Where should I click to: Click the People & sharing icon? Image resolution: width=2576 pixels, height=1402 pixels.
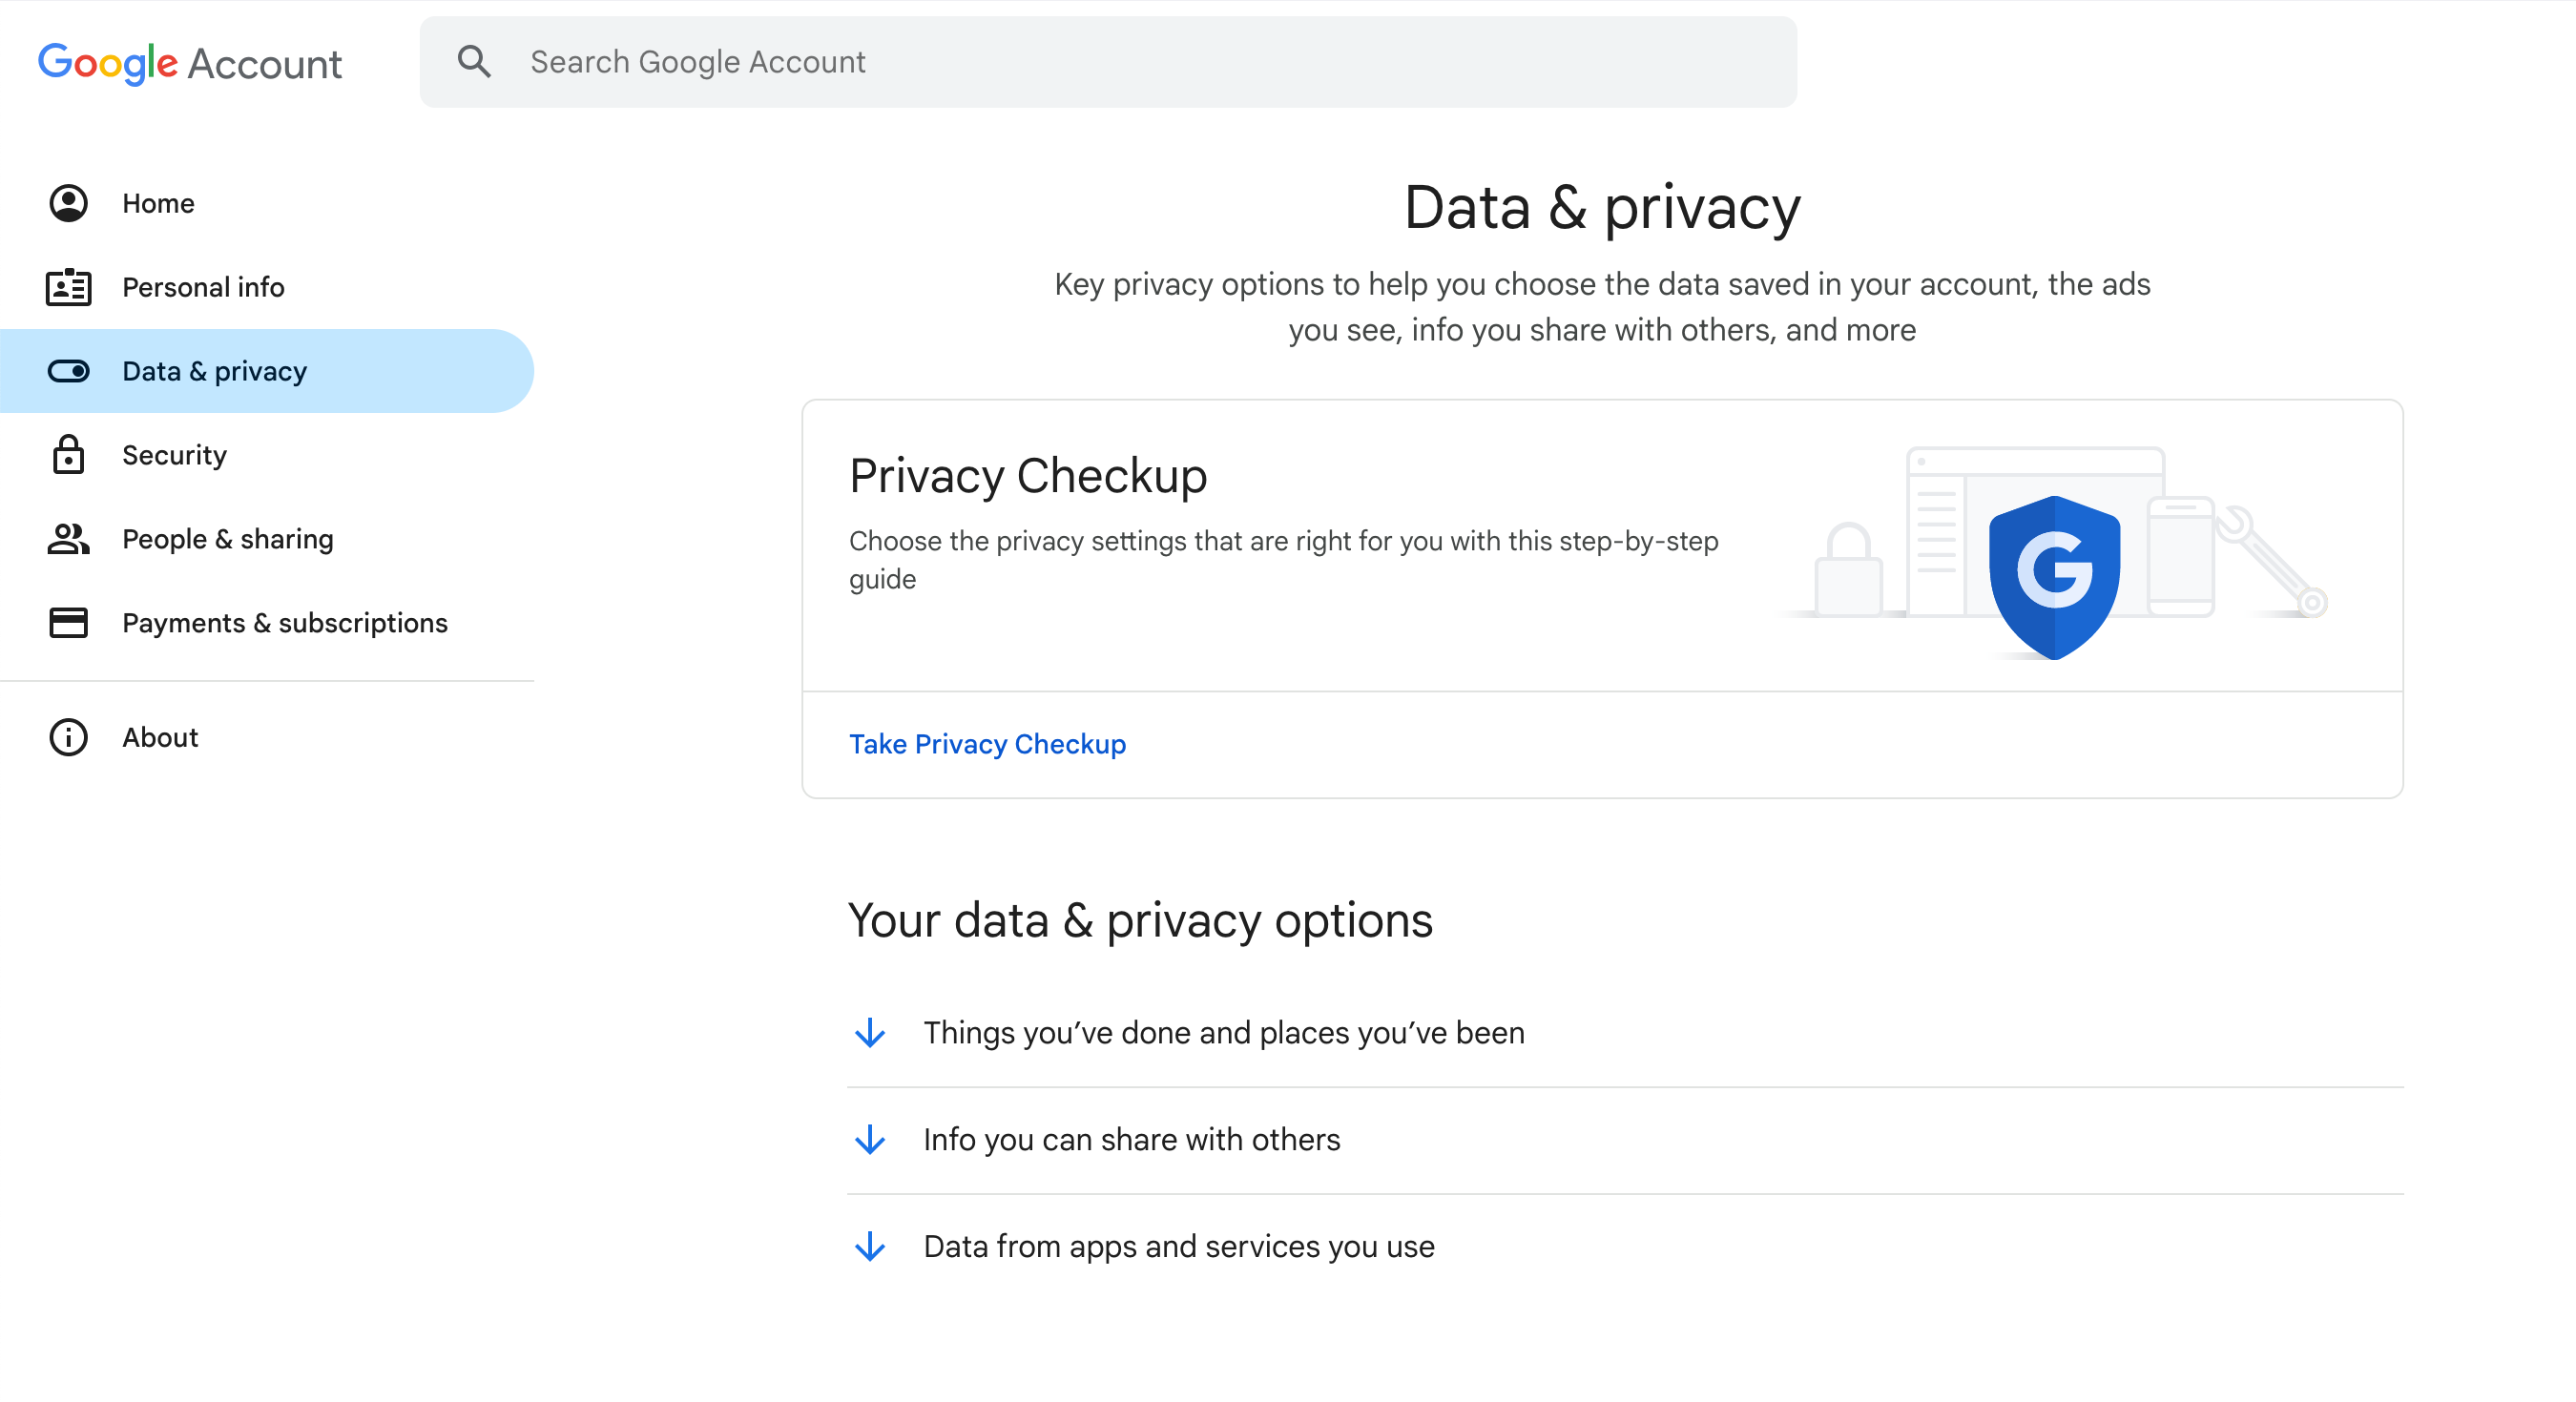tap(68, 539)
